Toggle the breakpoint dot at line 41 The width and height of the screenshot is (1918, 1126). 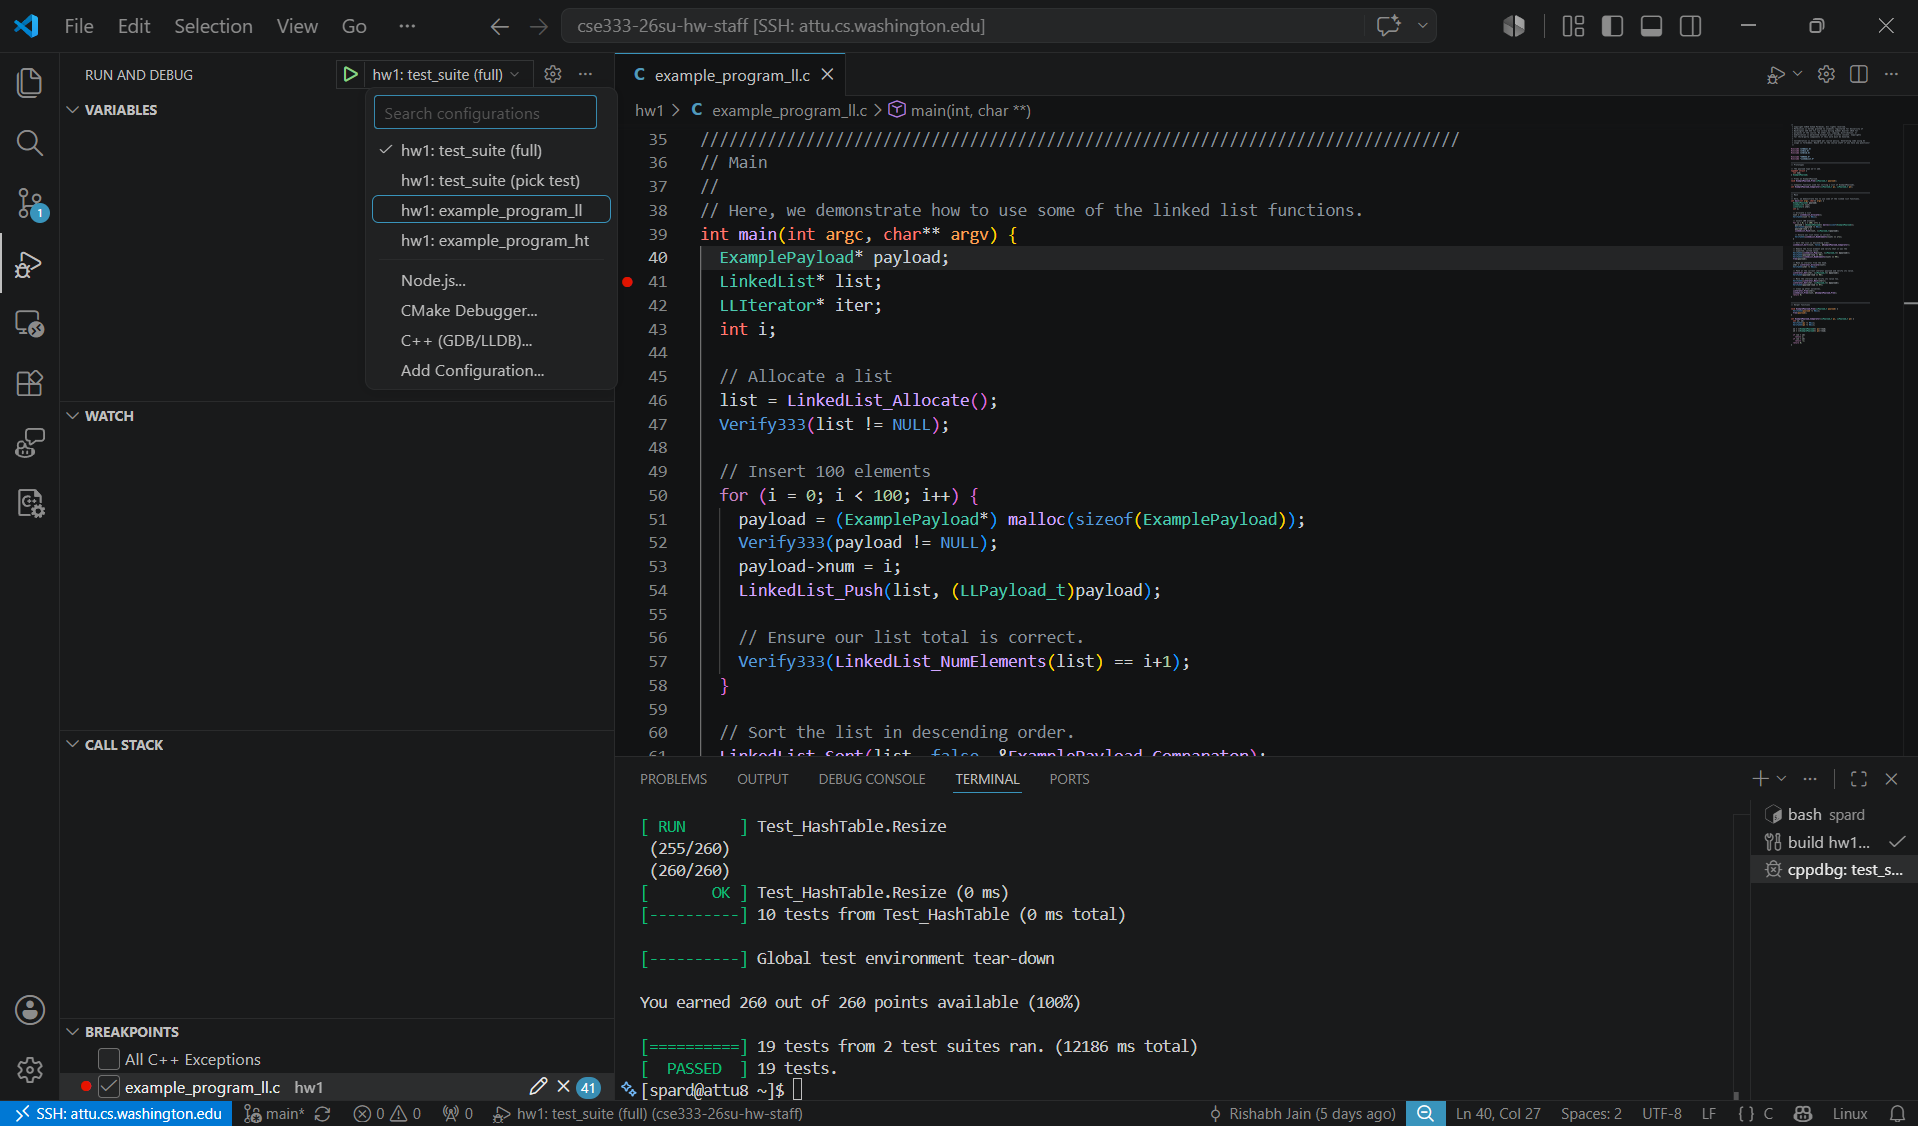point(627,282)
